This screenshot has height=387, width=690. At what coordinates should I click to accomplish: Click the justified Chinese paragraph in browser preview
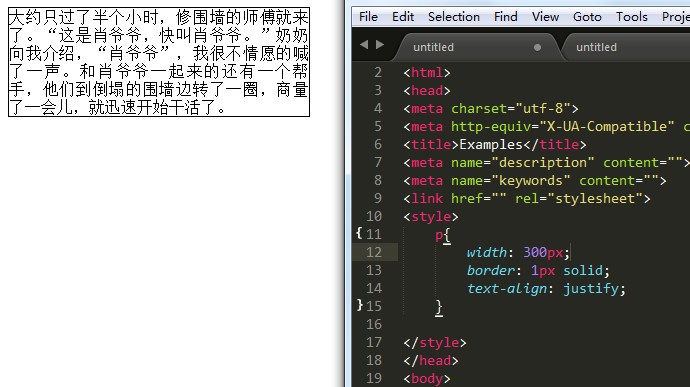(x=159, y=62)
